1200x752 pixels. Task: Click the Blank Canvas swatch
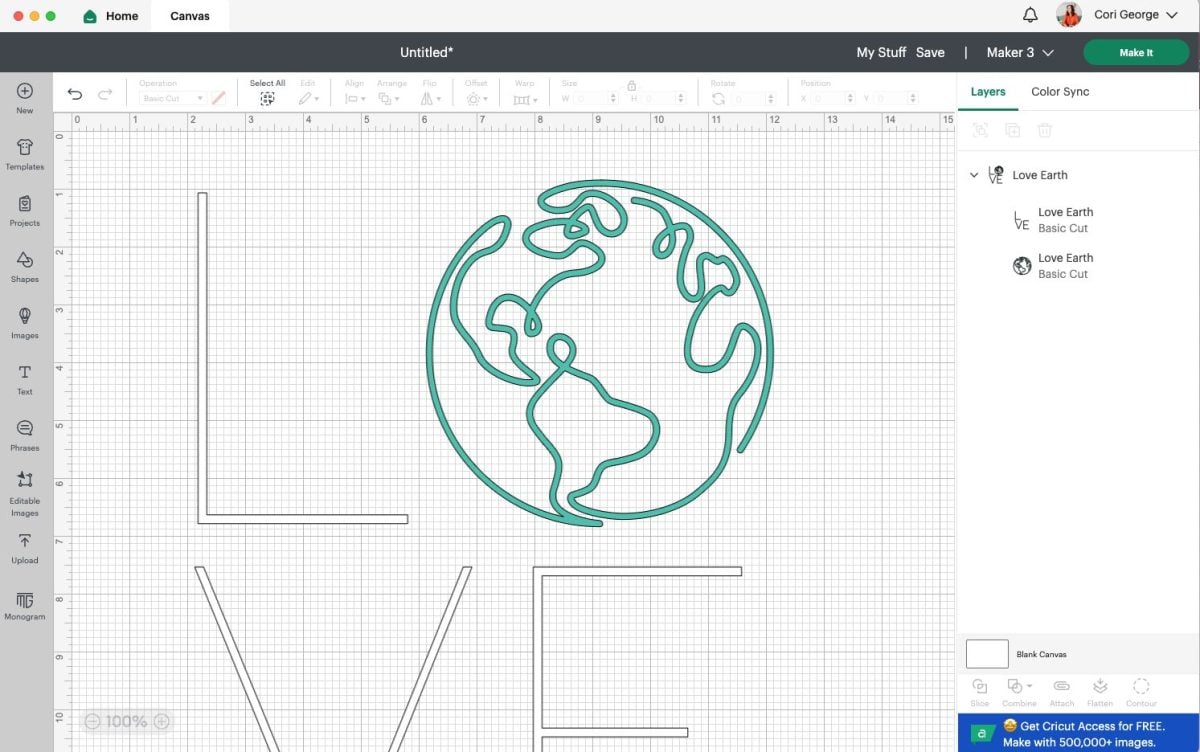coord(987,654)
